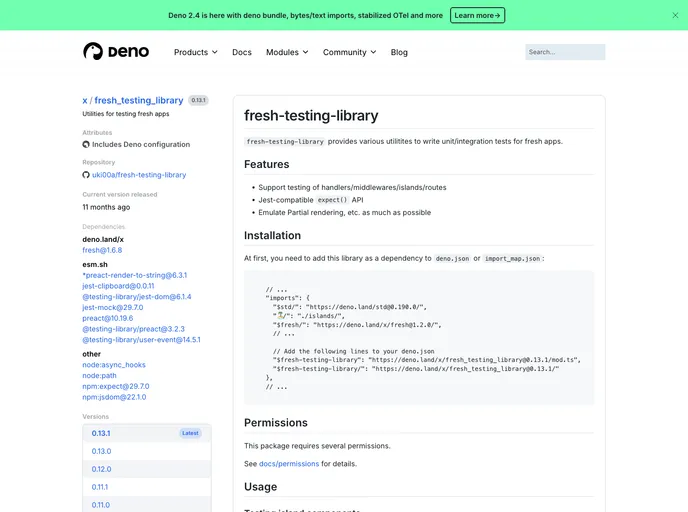Image resolution: width=688 pixels, height=512 pixels.
Task: Select version 0.13.0 in Versions list
Action: [147, 451]
